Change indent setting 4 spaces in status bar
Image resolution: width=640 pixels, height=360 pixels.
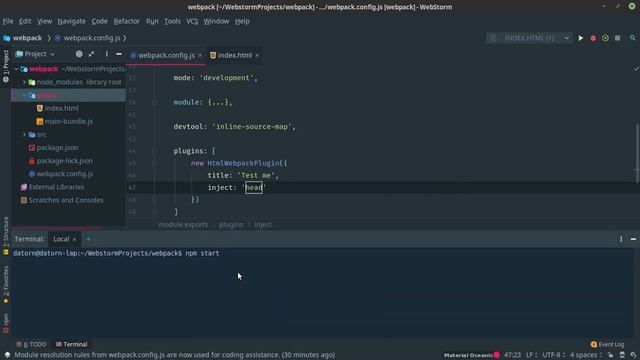pos(586,355)
